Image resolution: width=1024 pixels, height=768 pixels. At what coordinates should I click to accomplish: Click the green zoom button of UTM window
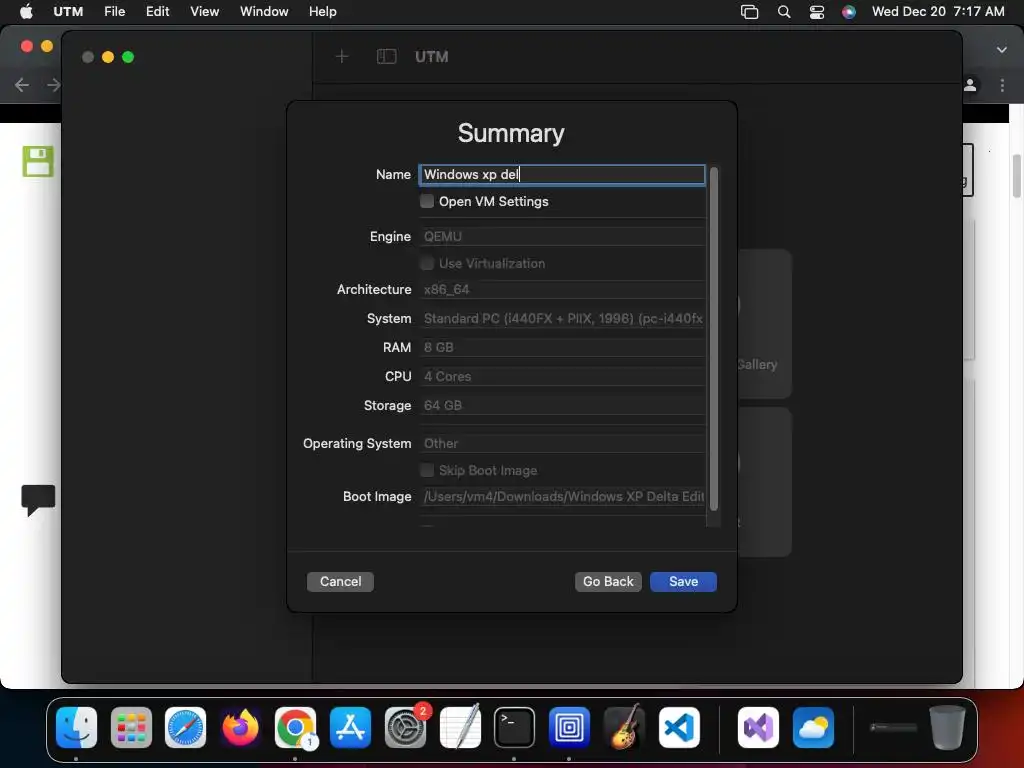point(128,57)
